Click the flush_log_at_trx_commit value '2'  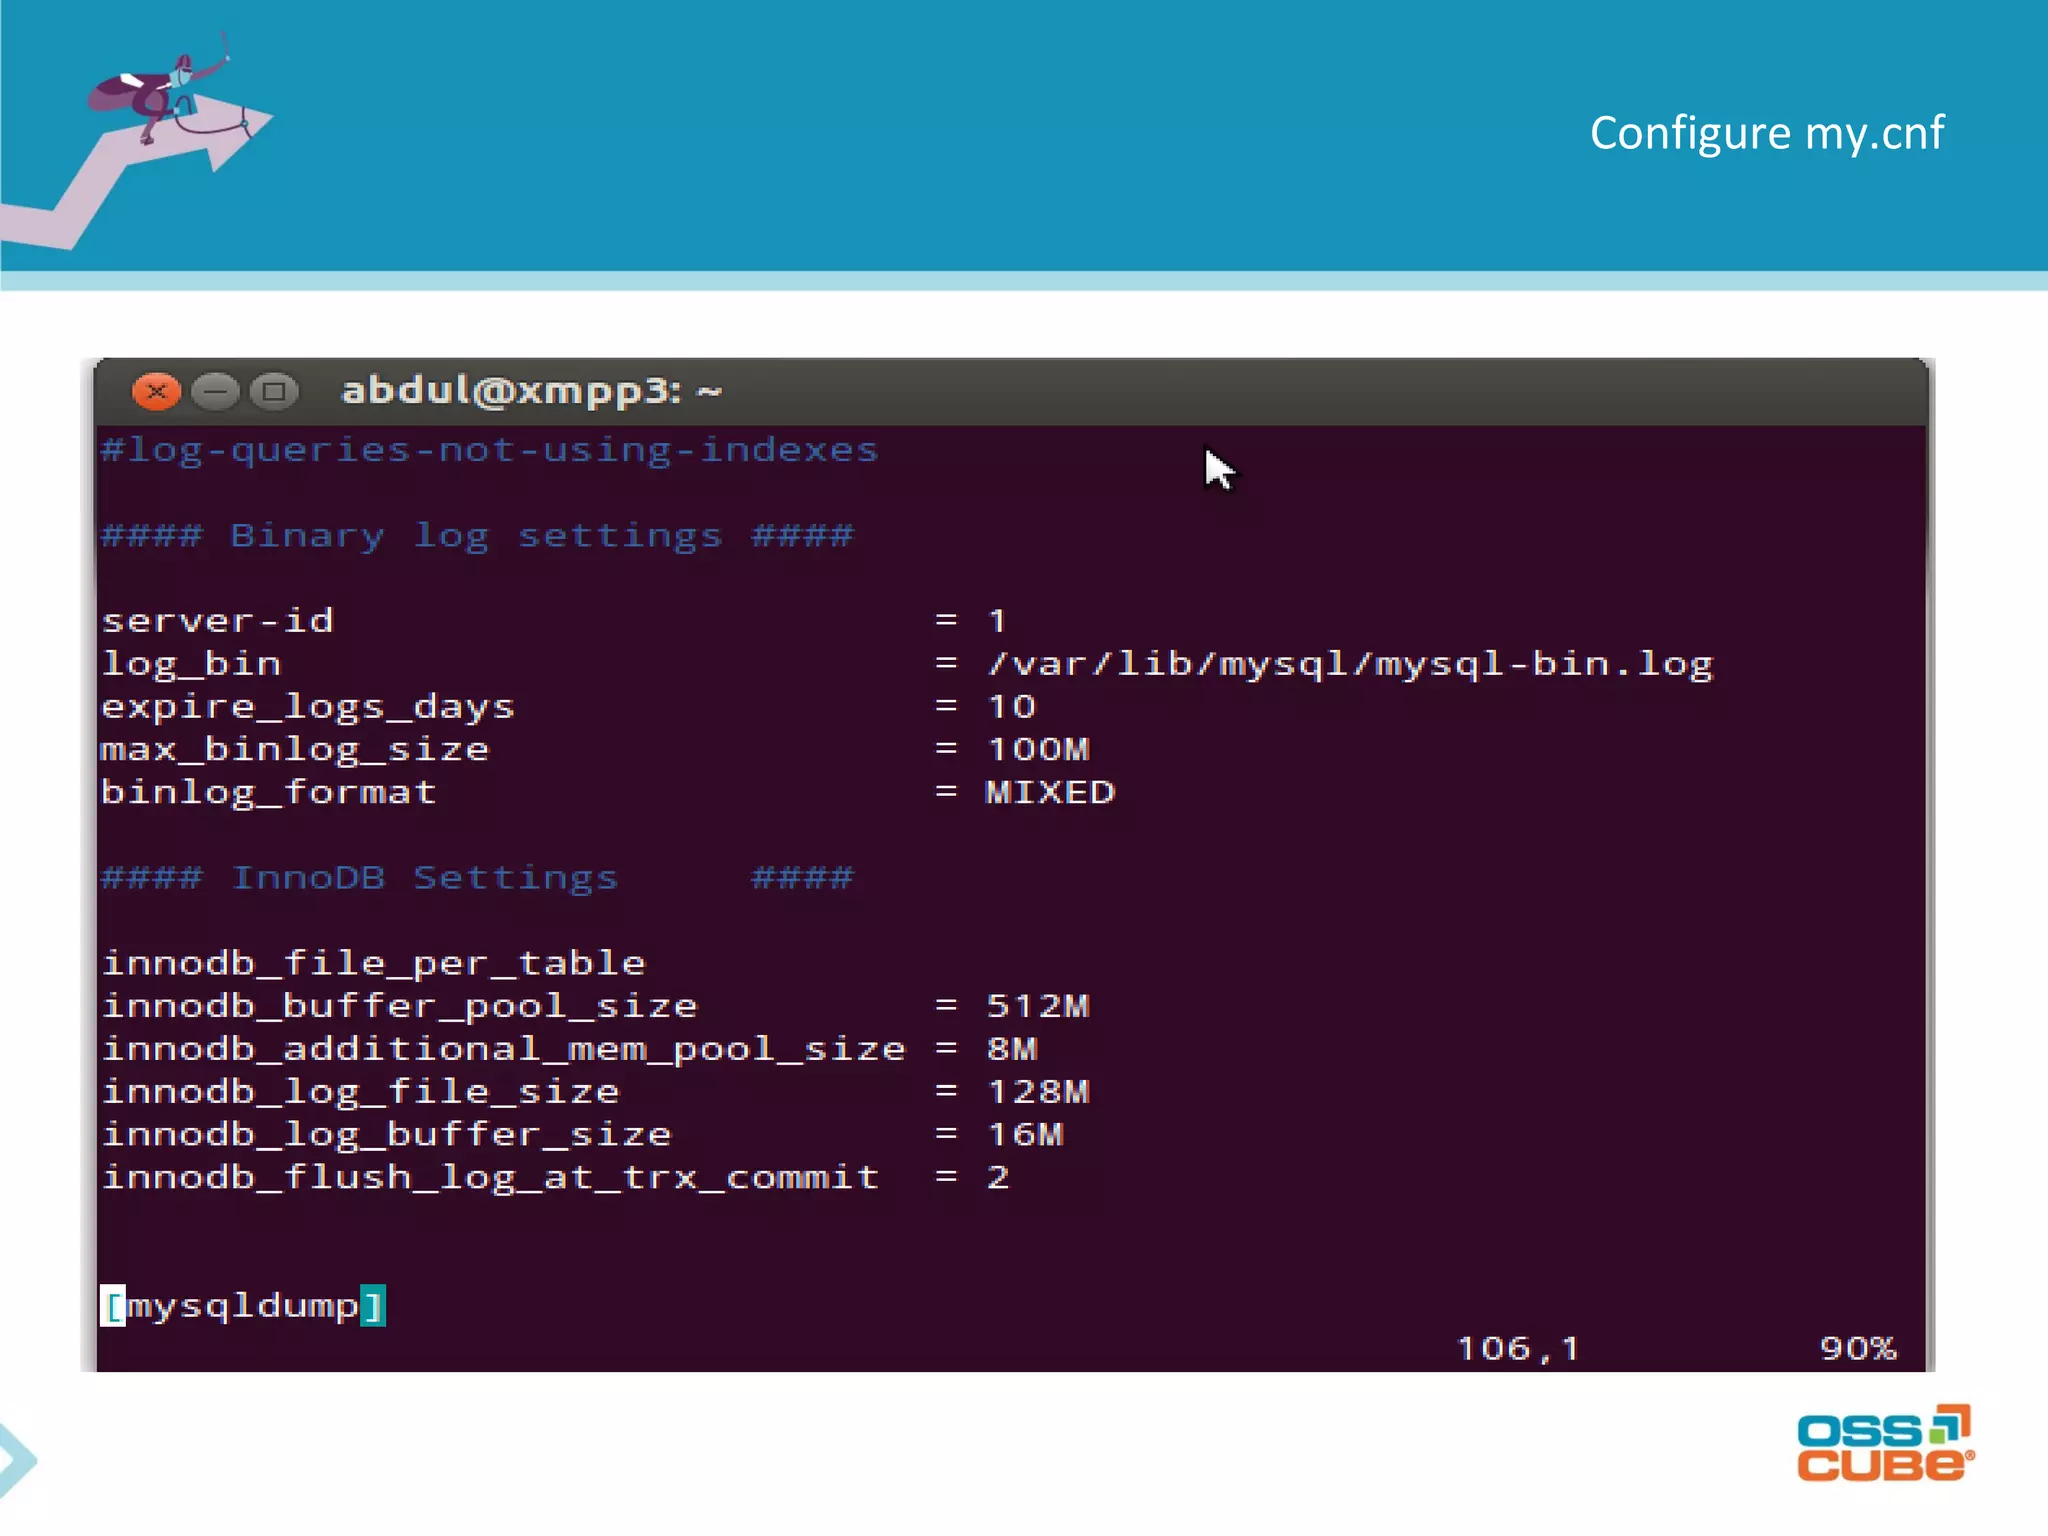coord(998,1178)
